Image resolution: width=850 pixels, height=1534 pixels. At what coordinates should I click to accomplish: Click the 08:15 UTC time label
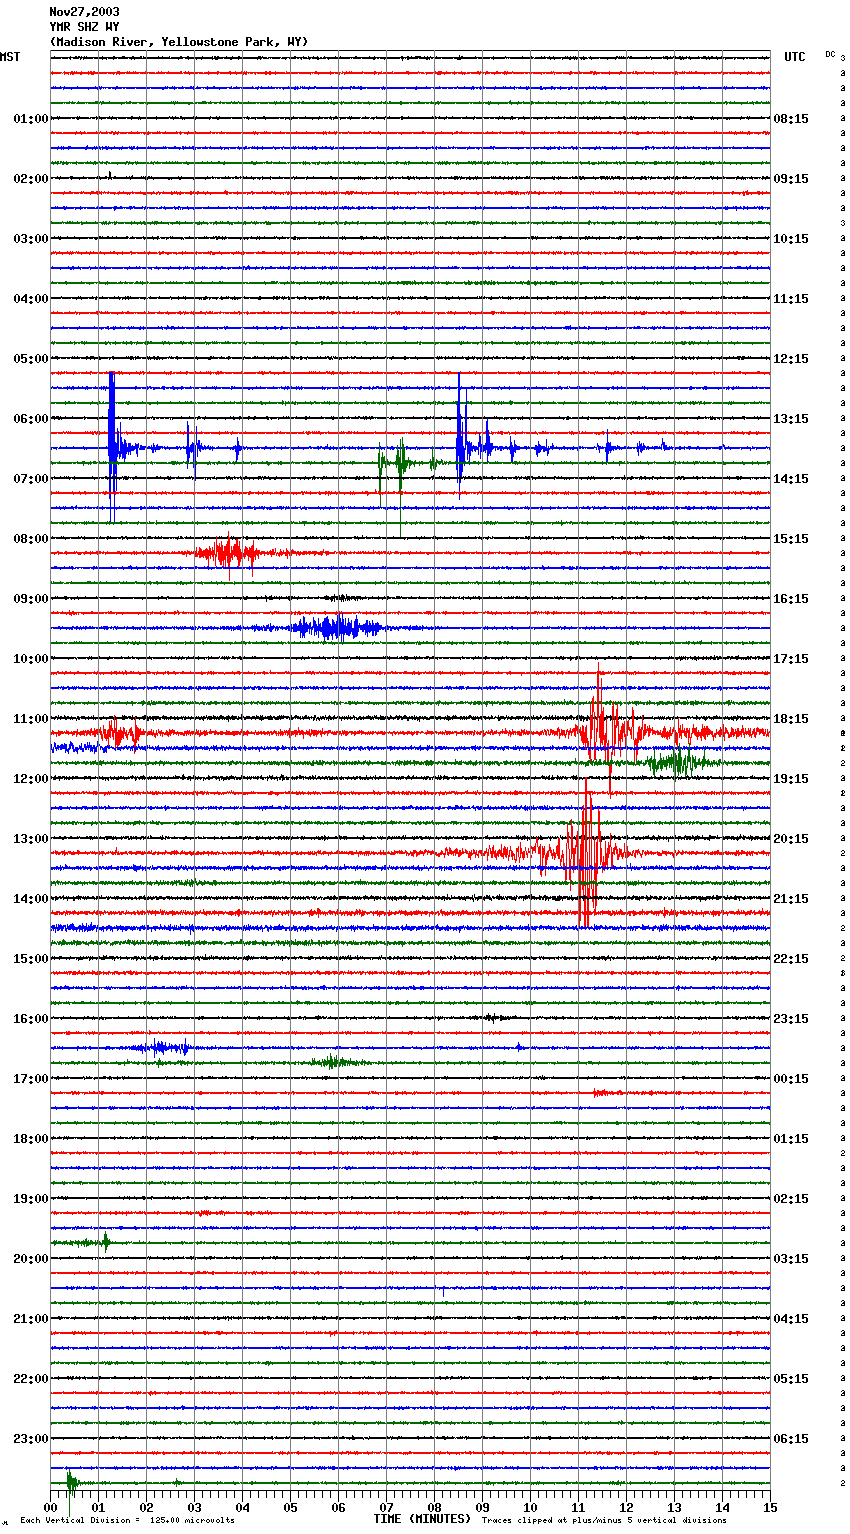click(791, 119)
